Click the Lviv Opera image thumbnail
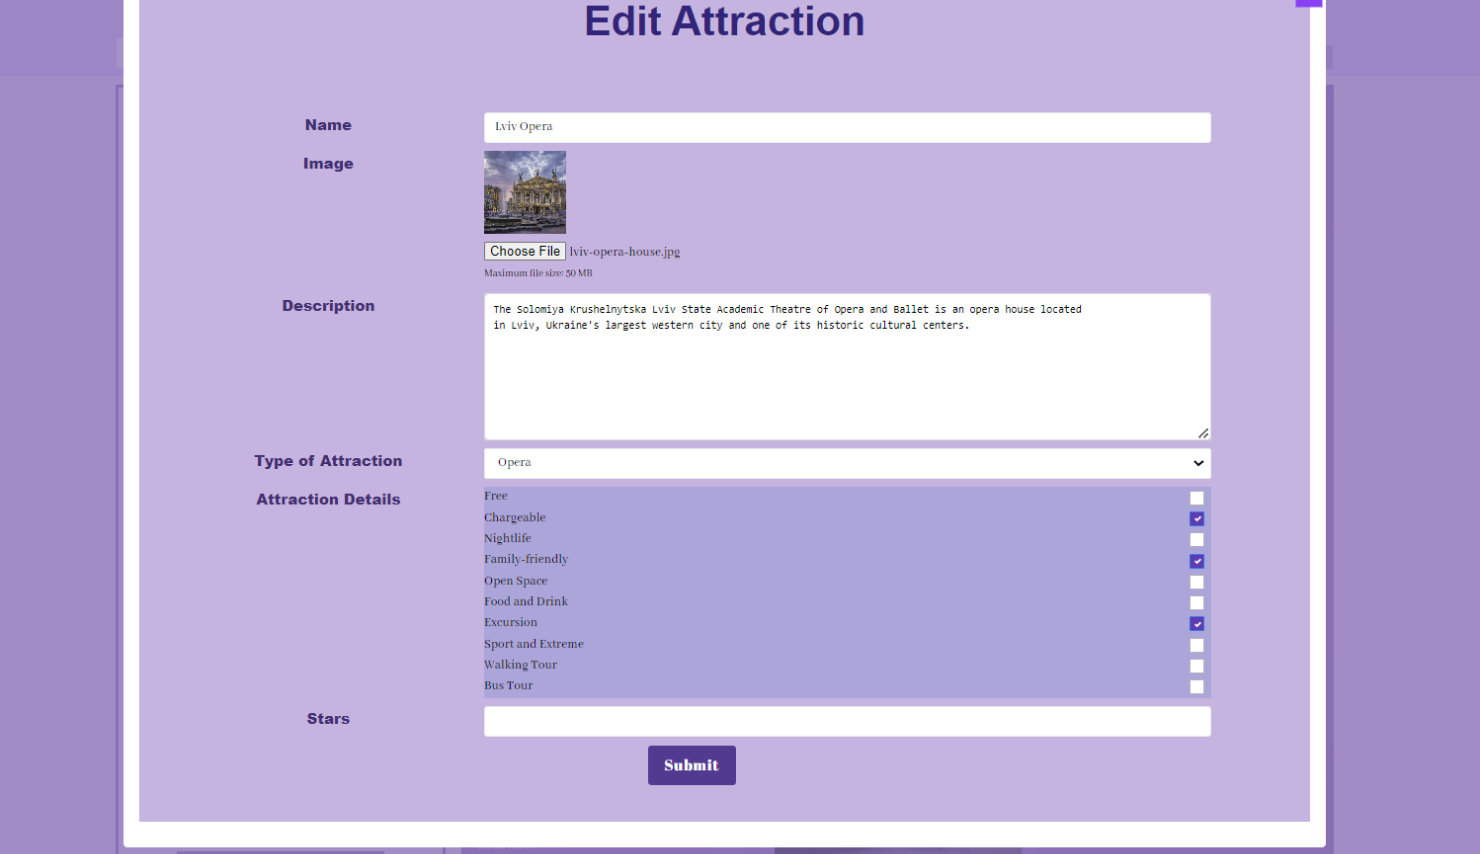Image resolution: width=1480 pixels, height=854 pixels. 525,192
